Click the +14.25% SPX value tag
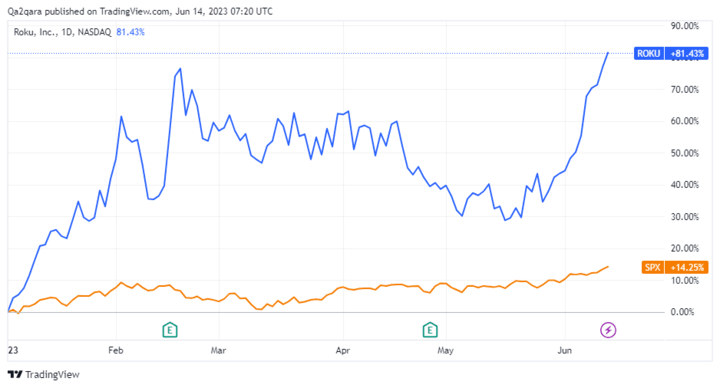Image resolution: width=720 pixels, height=388 pixels. pyautogui.click(x=686, y=267)
